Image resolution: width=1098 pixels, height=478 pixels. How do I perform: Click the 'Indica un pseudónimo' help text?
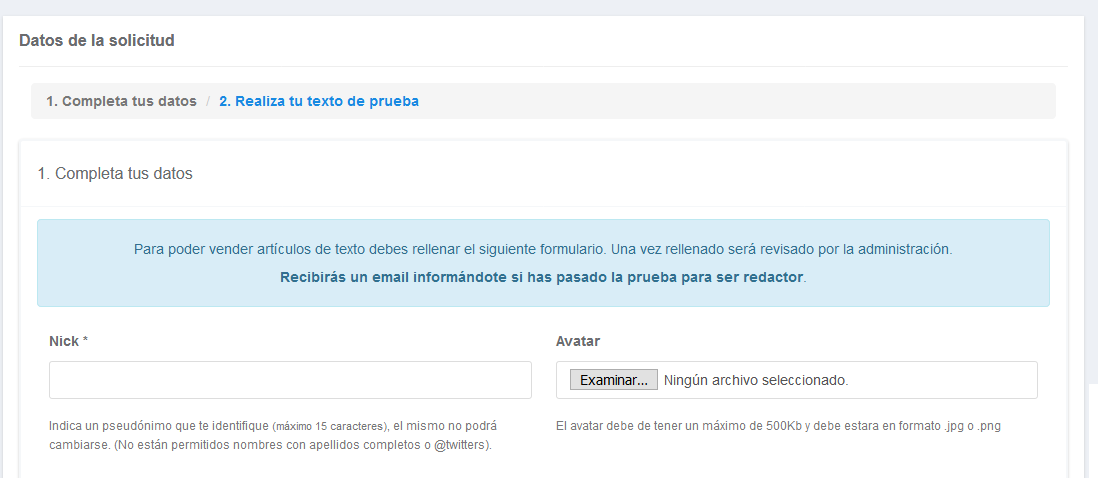[273, 435]
